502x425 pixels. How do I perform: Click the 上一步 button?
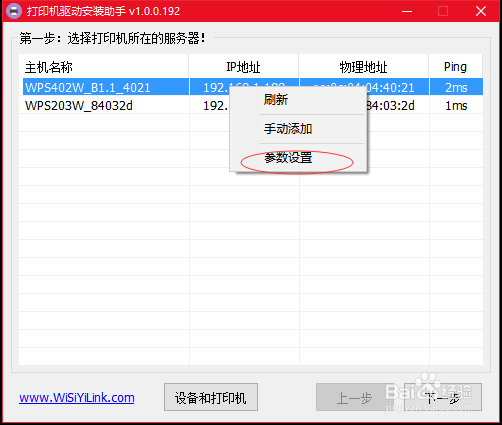tap(354, 397)
